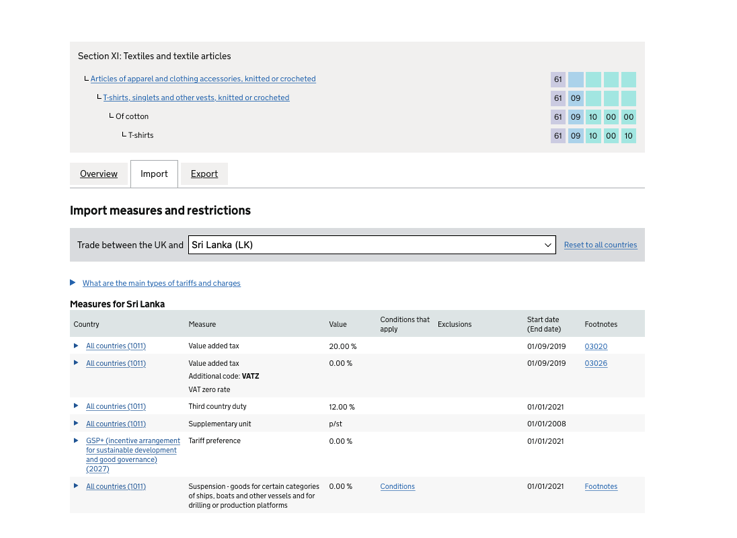Click the Tariff preference measure text
The image size is (737, 538).
pyautogui.click(x=214, y=441)
